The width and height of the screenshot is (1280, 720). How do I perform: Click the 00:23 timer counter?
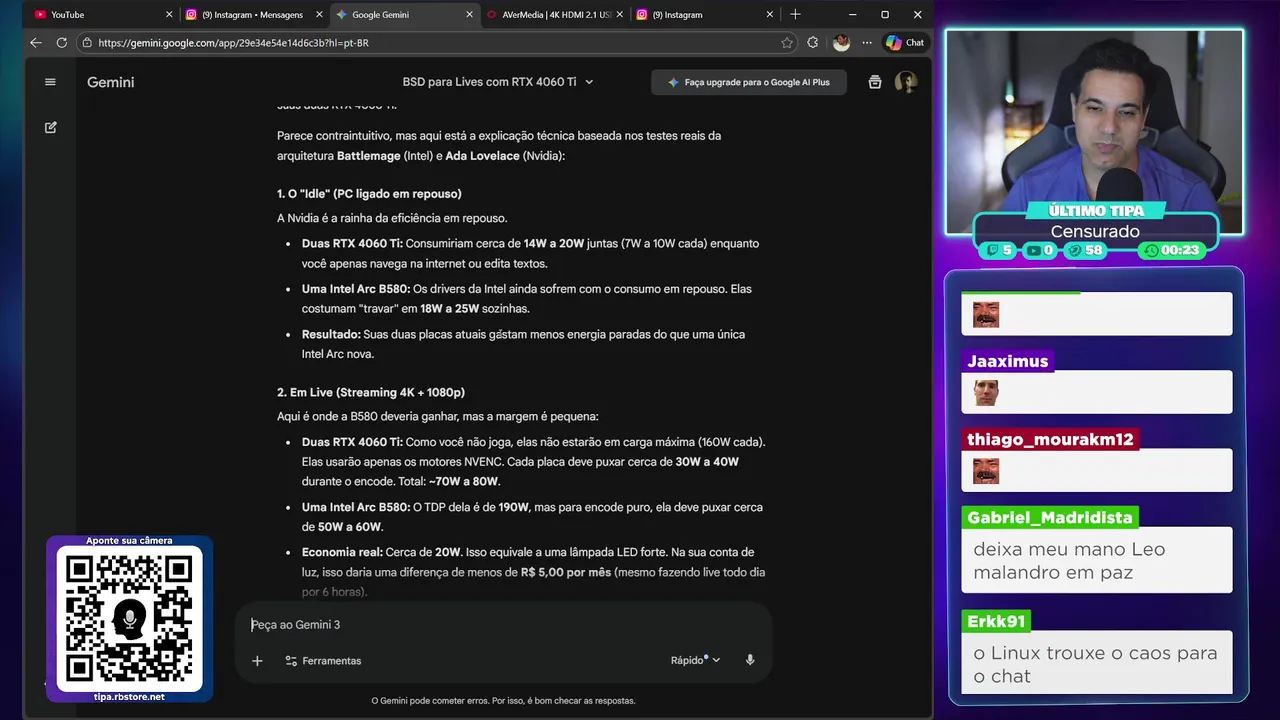(1172, 250)
